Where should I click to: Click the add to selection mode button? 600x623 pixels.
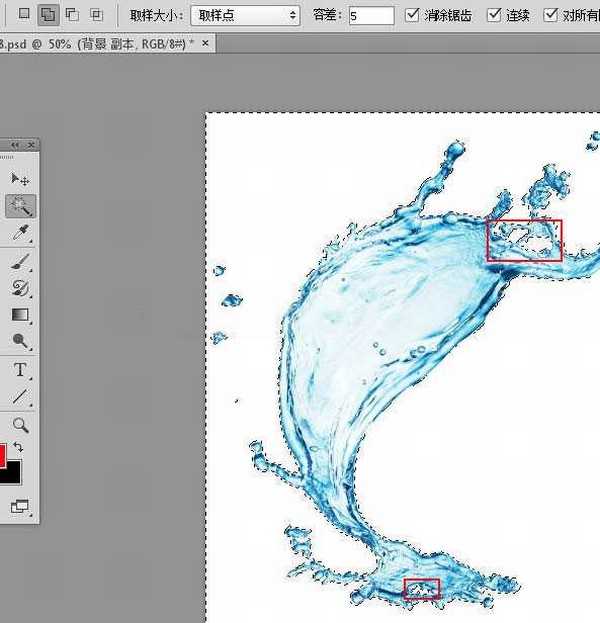pos(47,15)
